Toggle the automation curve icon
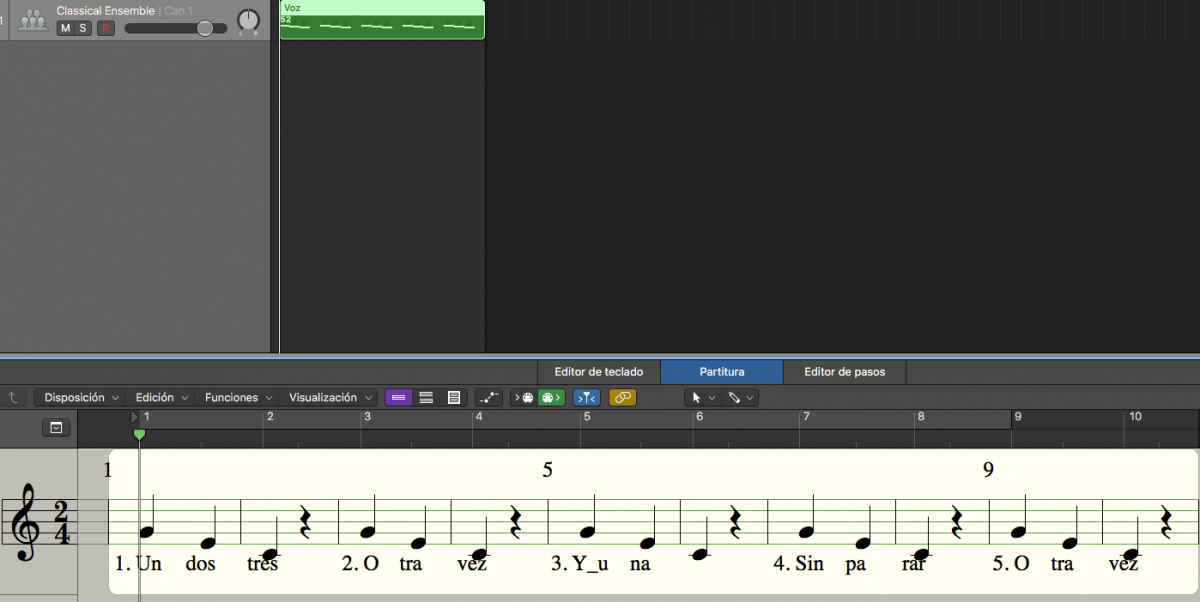1200x602 pixels. (489, 398)
